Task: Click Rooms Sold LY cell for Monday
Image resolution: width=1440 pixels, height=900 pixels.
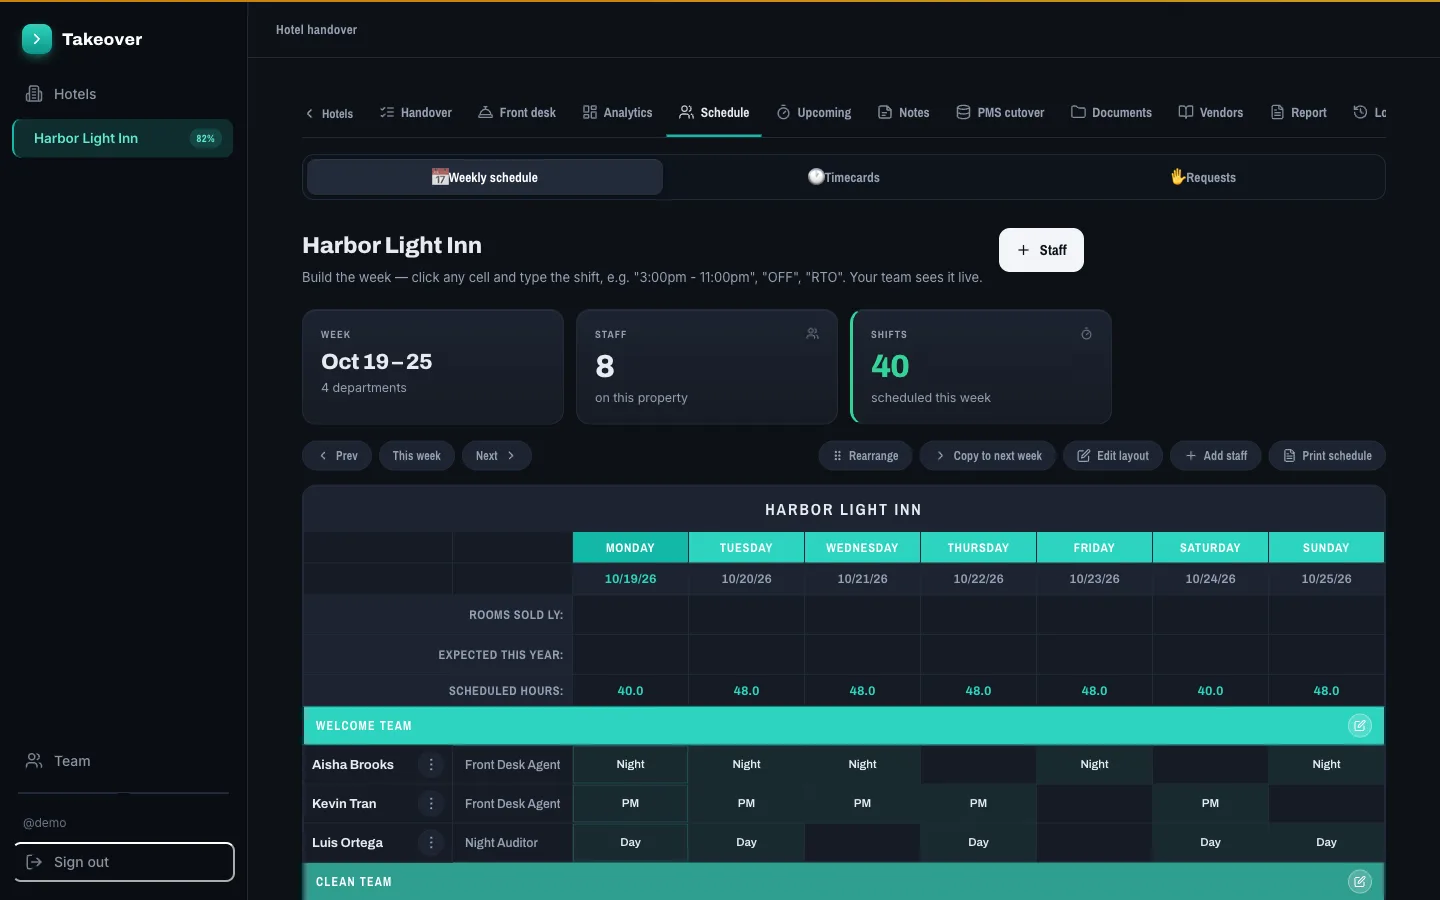Action: coord(630,615)
